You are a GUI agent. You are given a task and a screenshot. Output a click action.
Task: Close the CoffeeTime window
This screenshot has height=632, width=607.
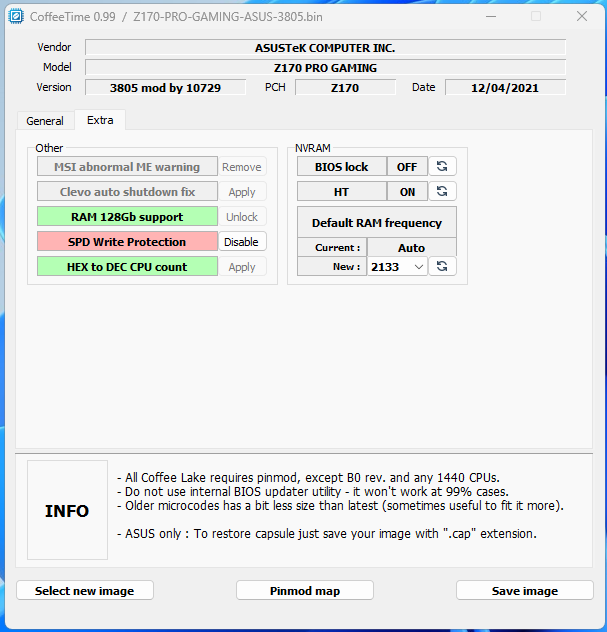pos(582,17)
